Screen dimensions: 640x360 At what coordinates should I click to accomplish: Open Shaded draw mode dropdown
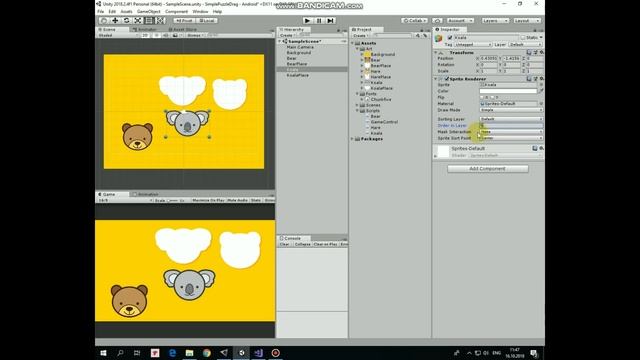point(118,36)
